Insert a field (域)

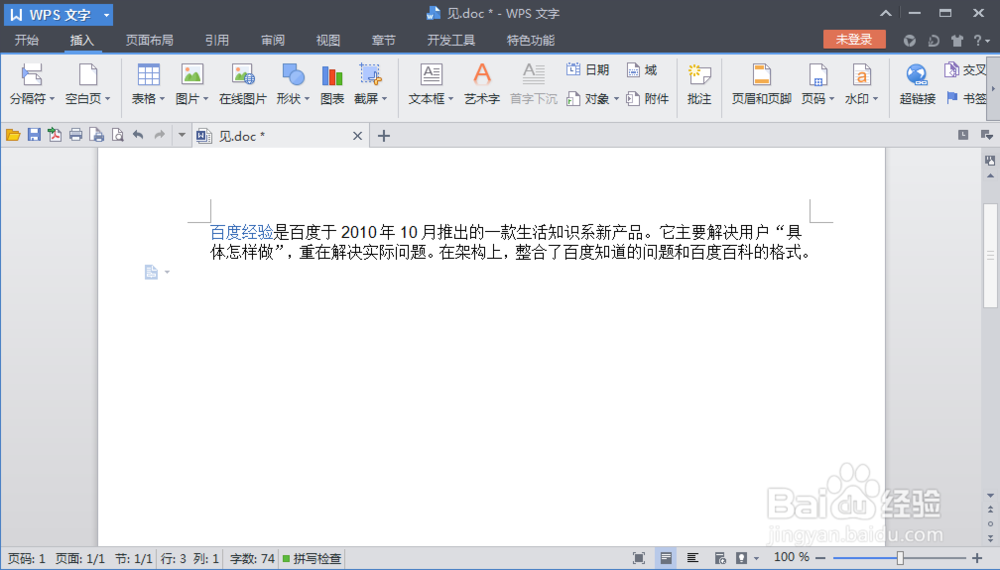click(x=642, y=69)
